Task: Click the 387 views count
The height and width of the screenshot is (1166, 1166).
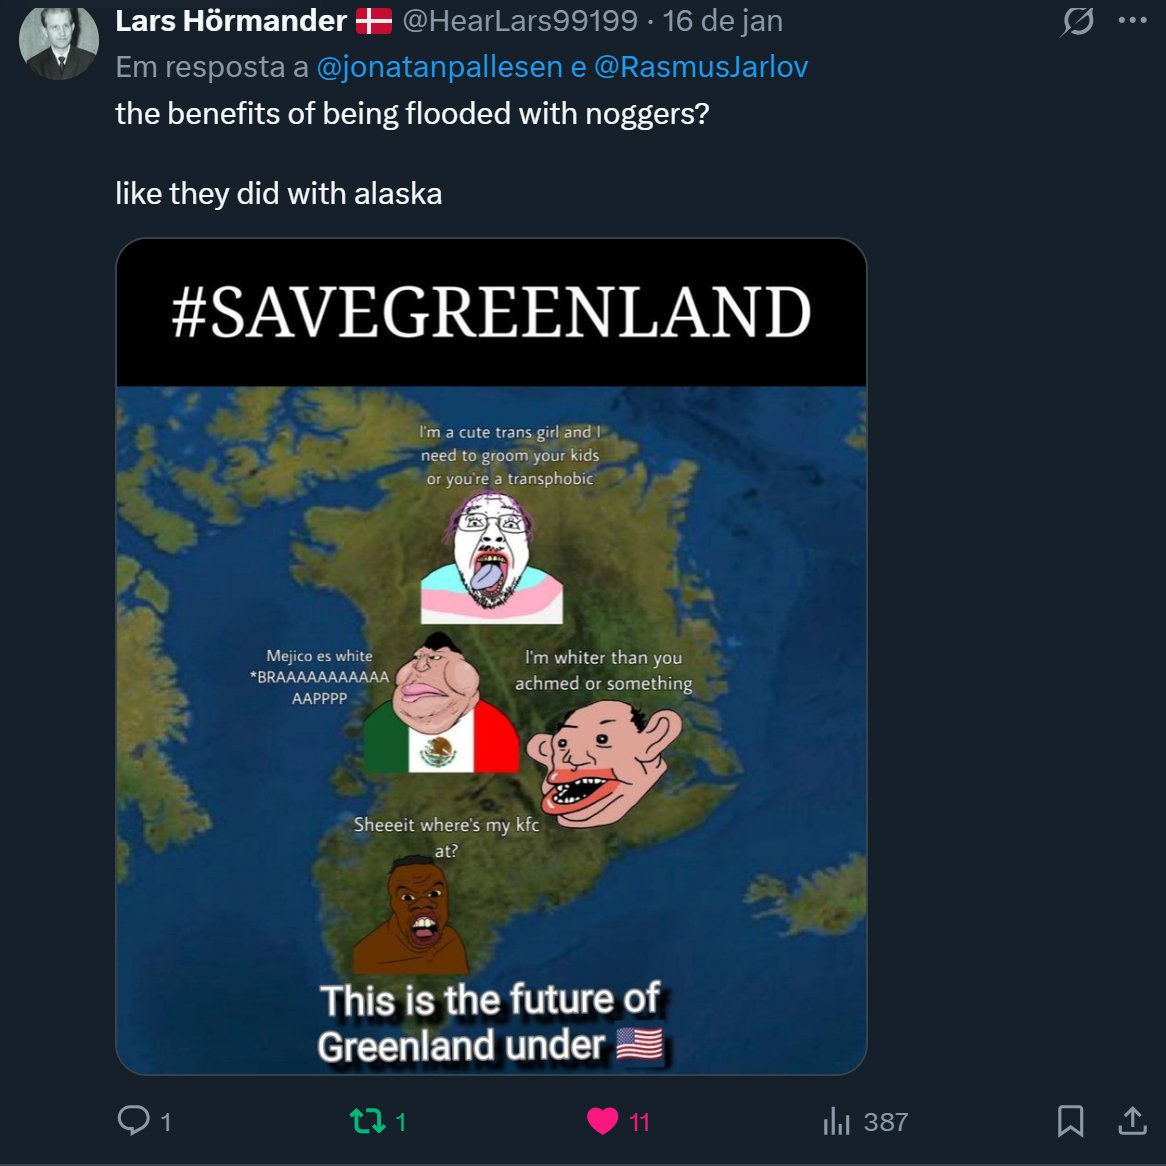Action: 886,1122
